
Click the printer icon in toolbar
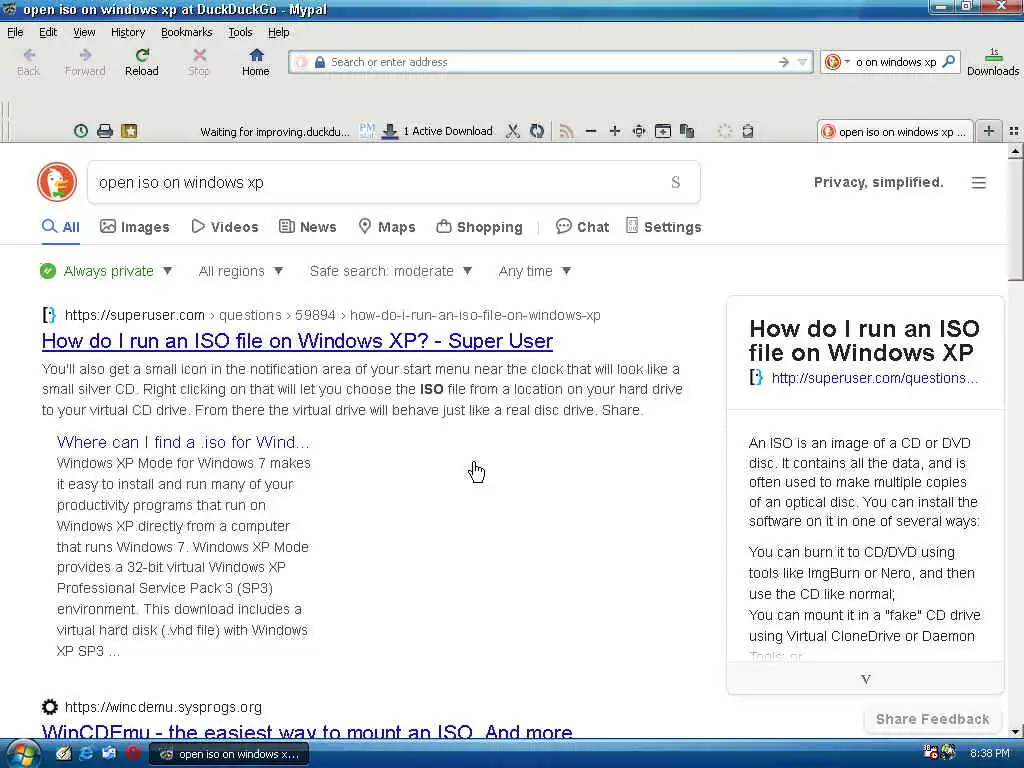pos(105,131)
